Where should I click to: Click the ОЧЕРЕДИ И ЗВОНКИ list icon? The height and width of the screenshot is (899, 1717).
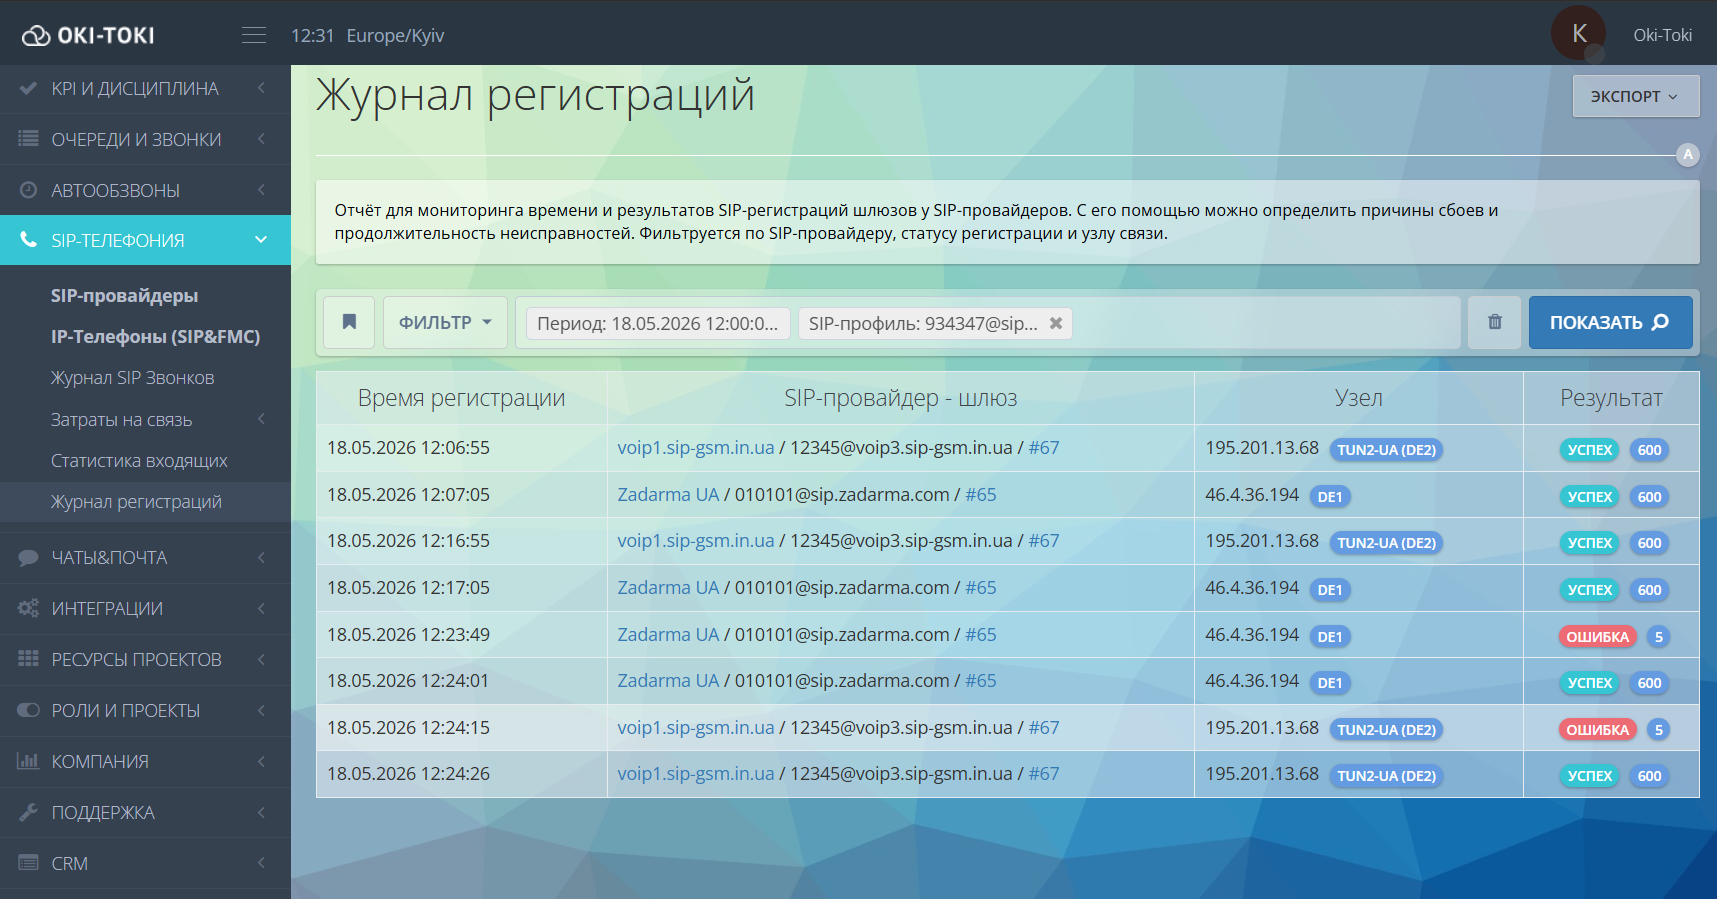[x=28, y=139]
